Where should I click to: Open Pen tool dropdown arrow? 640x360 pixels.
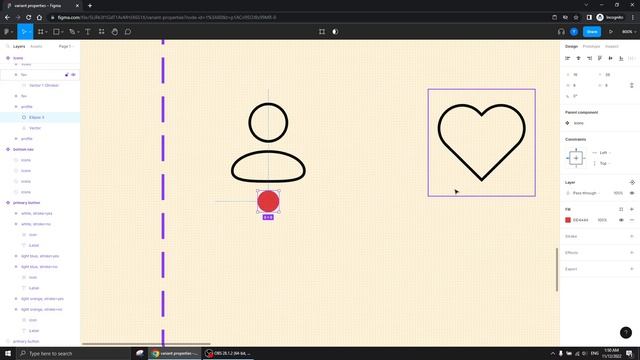[x=78, y=32]
